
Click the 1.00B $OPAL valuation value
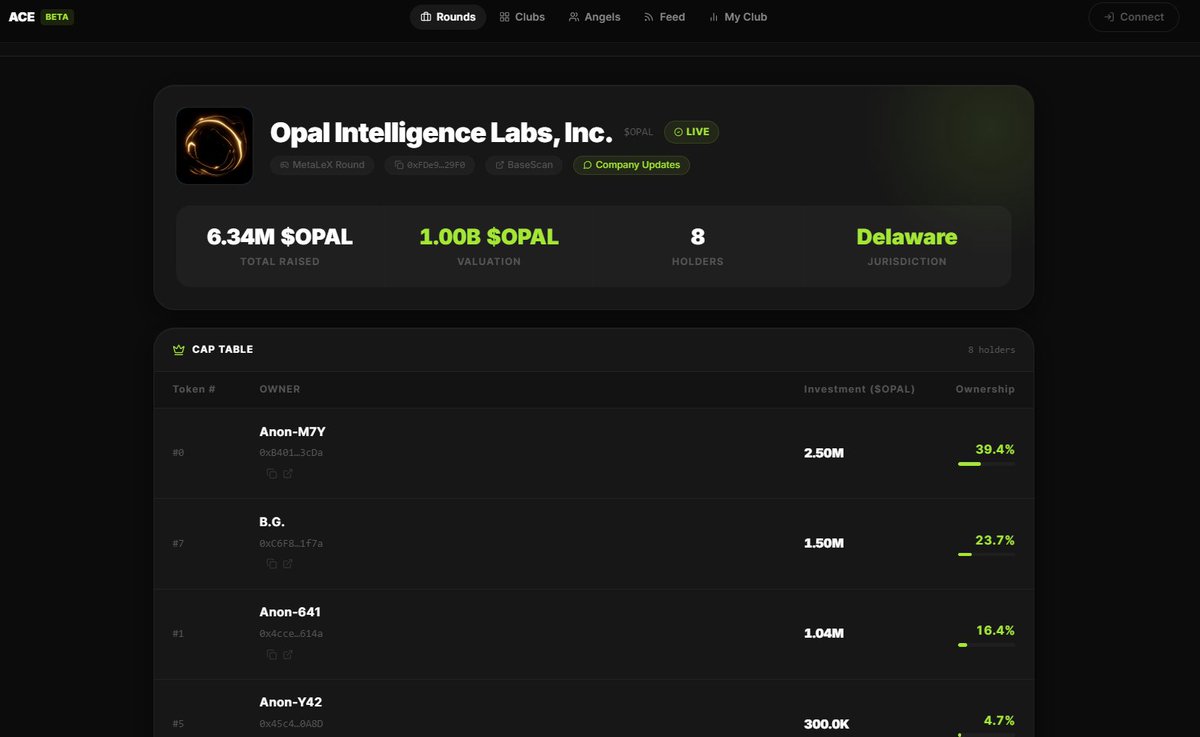[489, 237]
